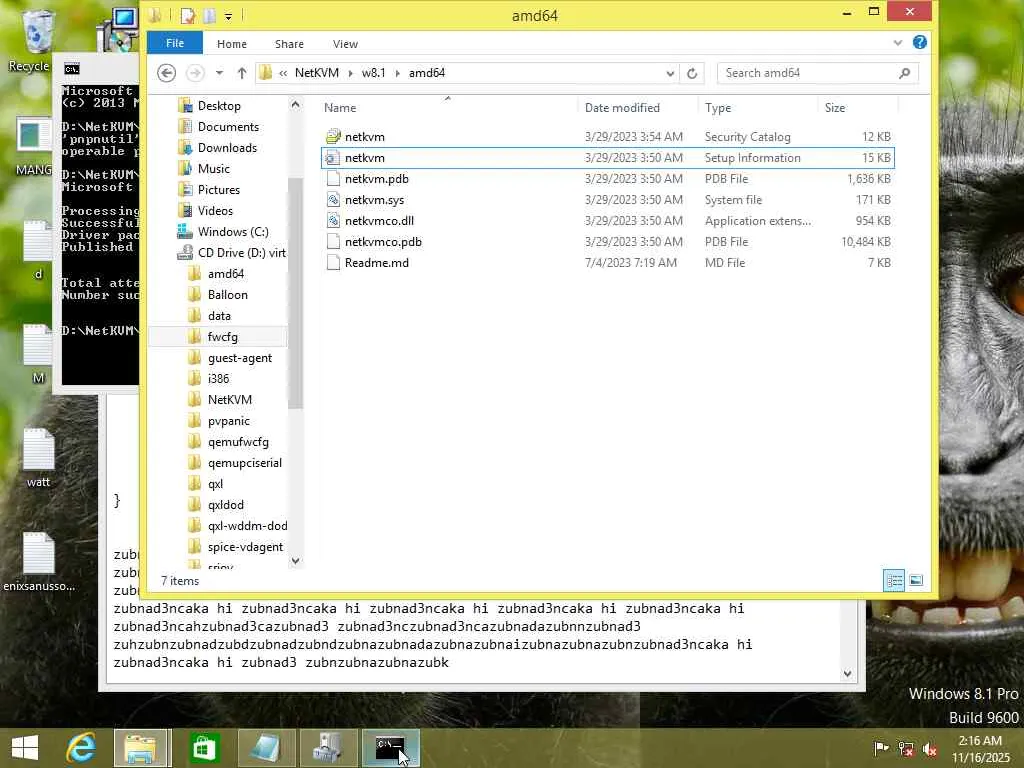Go up one folder level
Screen dimensions: 1024x768
(242, 73)
